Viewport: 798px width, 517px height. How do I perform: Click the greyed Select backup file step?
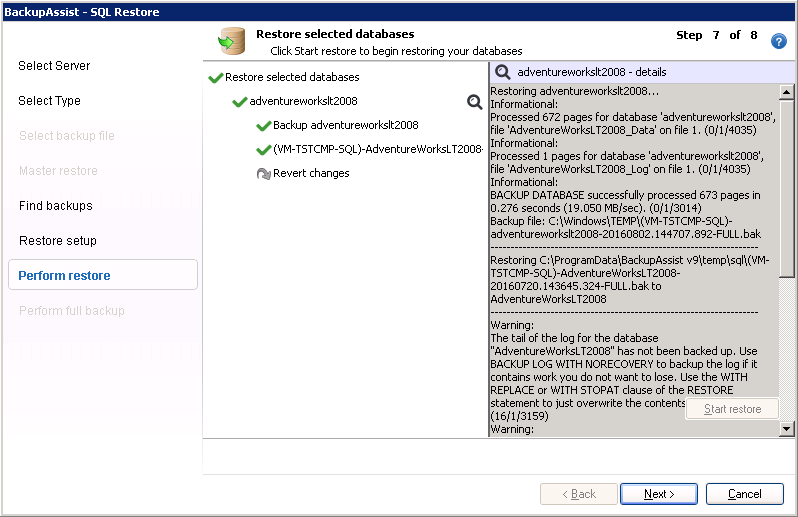click(x=67, y=136)
